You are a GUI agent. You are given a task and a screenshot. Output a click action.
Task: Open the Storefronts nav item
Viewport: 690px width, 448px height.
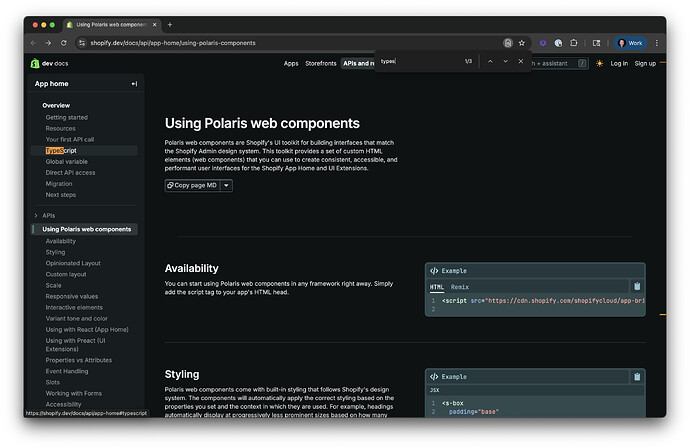[321, 63]
